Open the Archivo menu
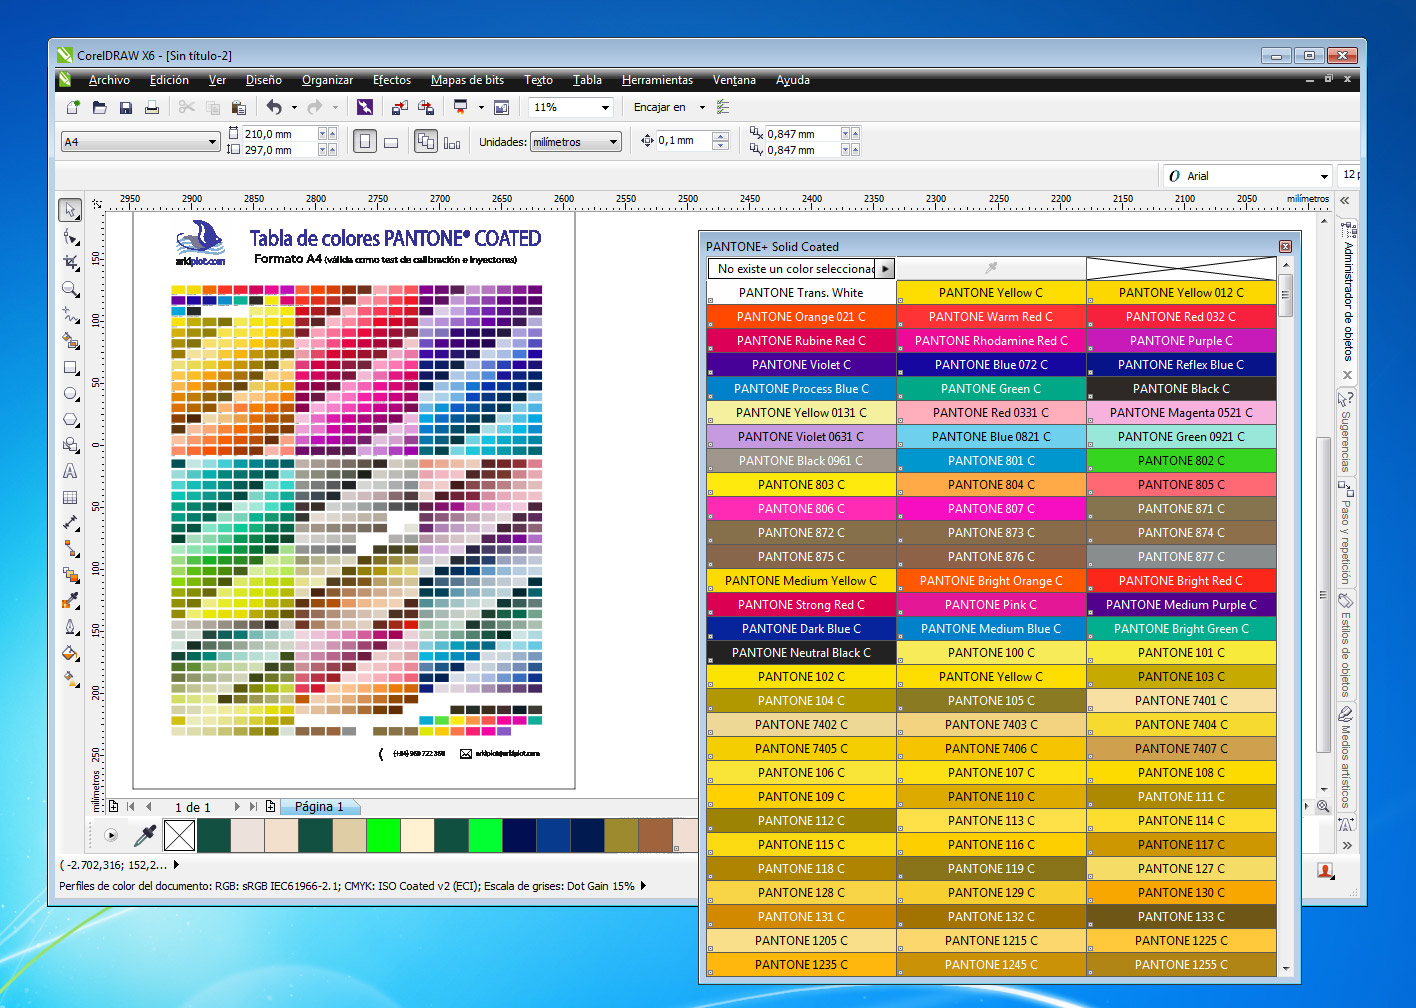The height and width of the screenshot is (1008, 1416). pyautogui.click(x=109, y=80)
